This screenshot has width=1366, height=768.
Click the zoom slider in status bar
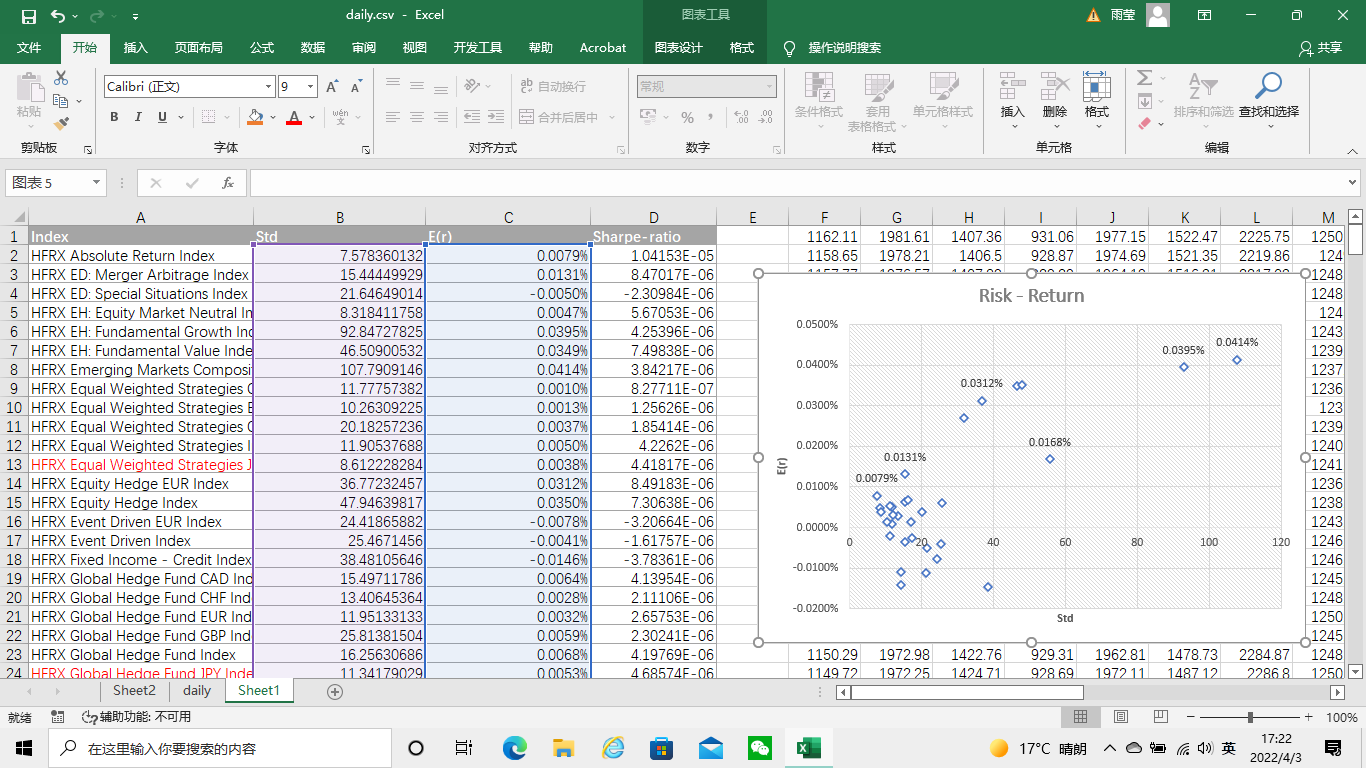[x=1250, y=717]
